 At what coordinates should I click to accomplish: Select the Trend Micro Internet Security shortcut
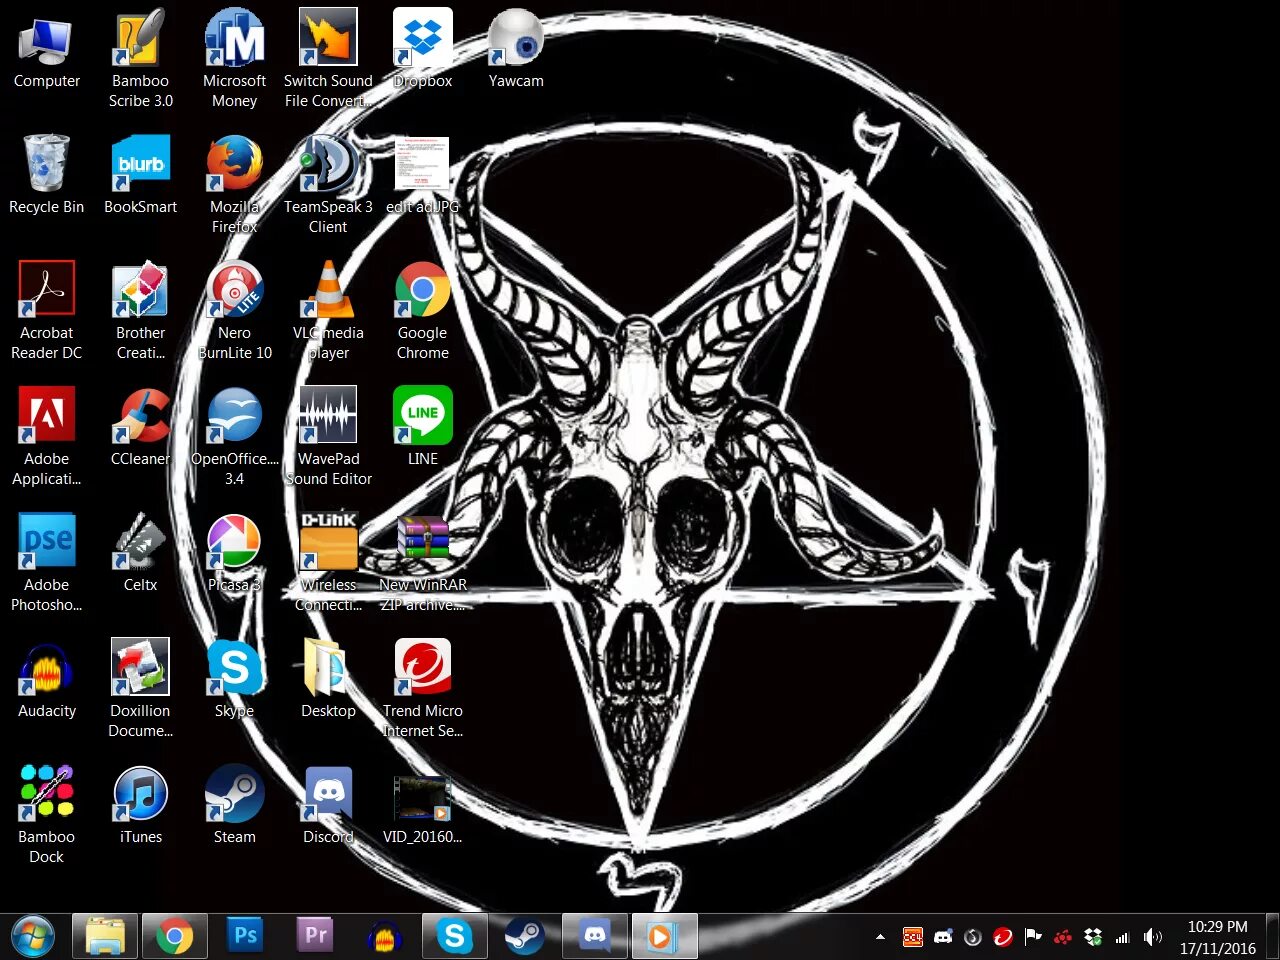(x=422, y=690)
